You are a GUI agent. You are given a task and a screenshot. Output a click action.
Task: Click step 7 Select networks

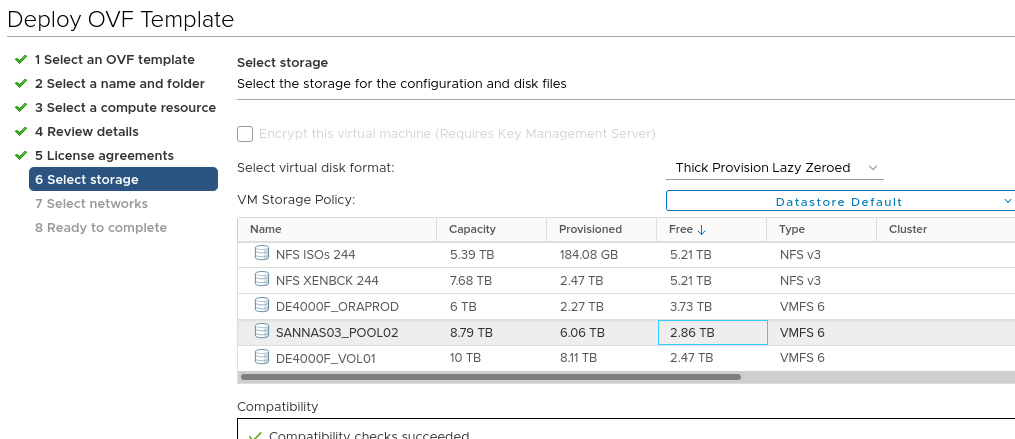[x=91, y=203]
